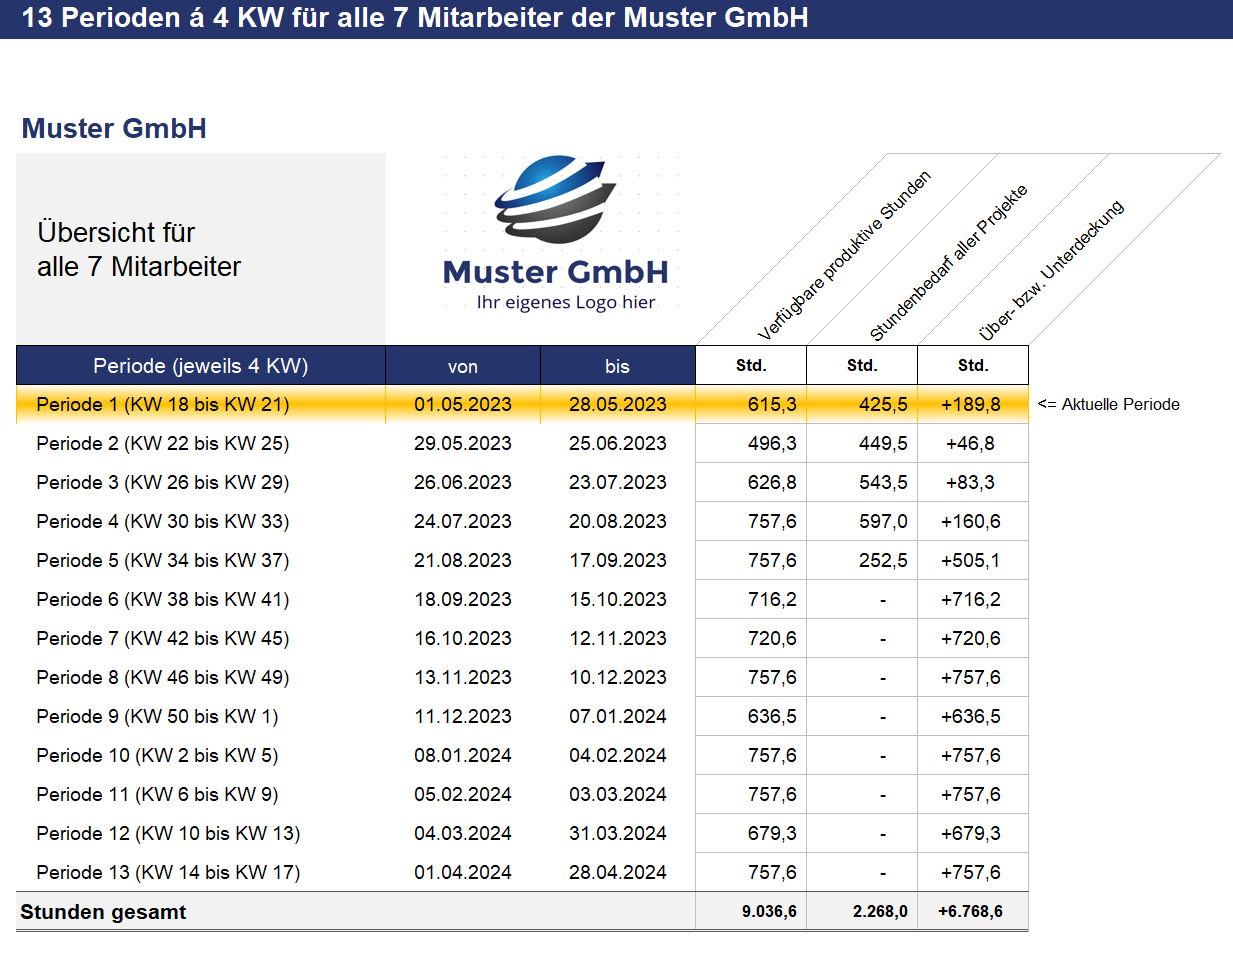
Task: Click the Periode 9 (KW 50 bis KW 1) label
Action: click(x=157, y=716)
